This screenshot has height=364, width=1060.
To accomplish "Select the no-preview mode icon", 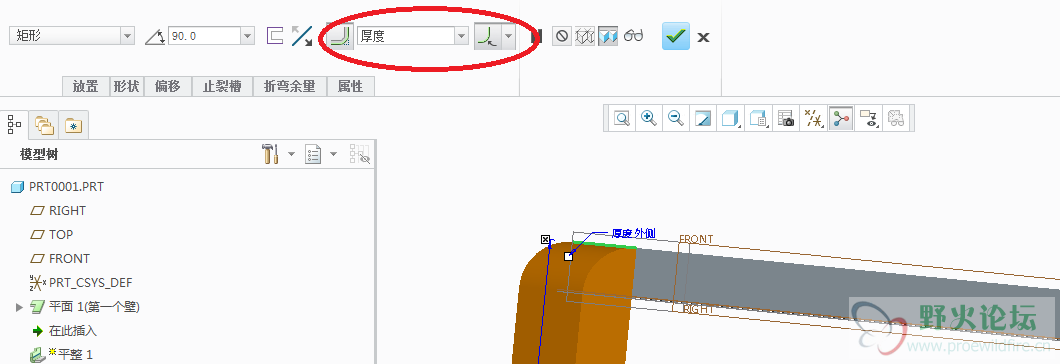I will coord(561,36).
